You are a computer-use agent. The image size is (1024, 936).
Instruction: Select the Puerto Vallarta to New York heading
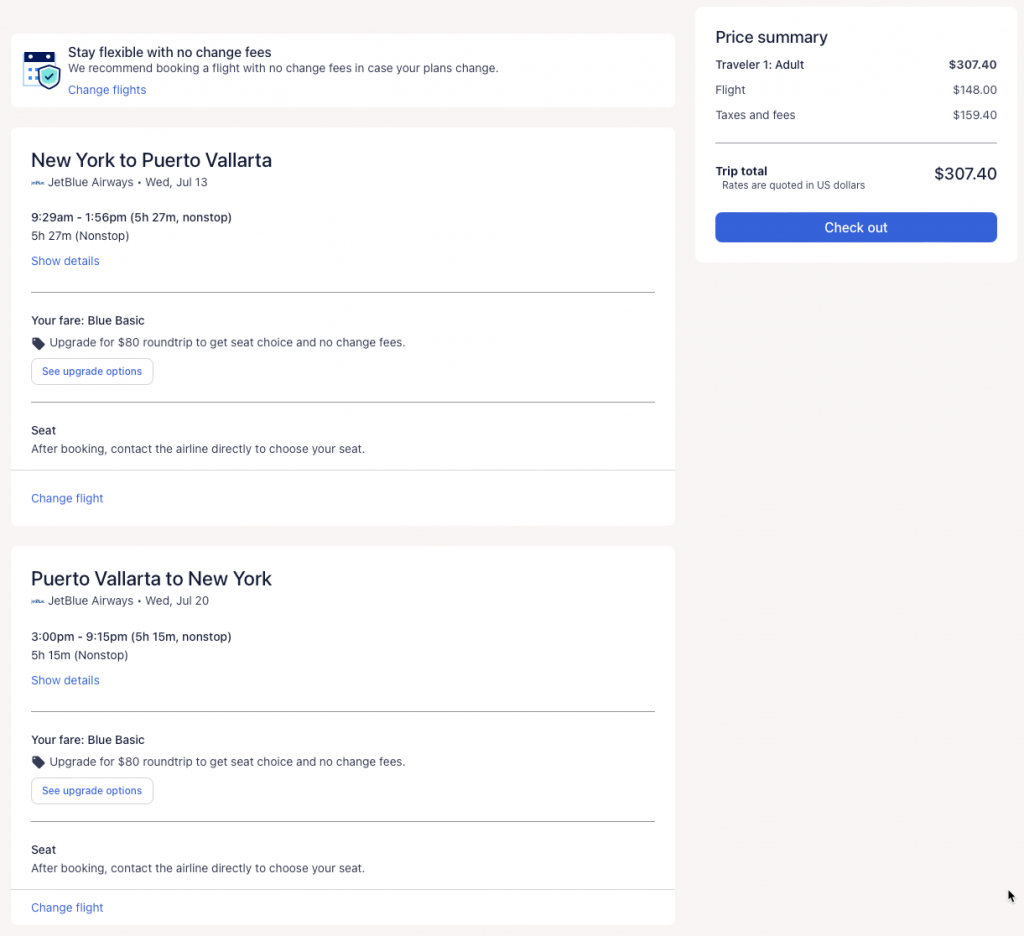pos(151,579)
